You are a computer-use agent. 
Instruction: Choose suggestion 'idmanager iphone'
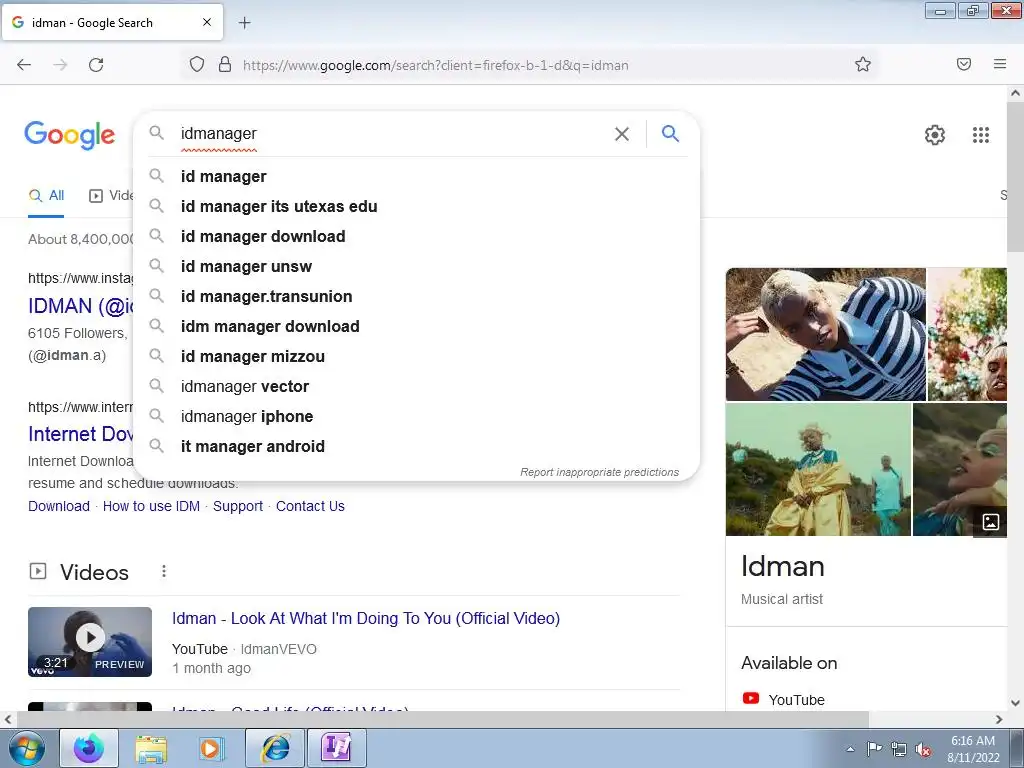[417, 417]
